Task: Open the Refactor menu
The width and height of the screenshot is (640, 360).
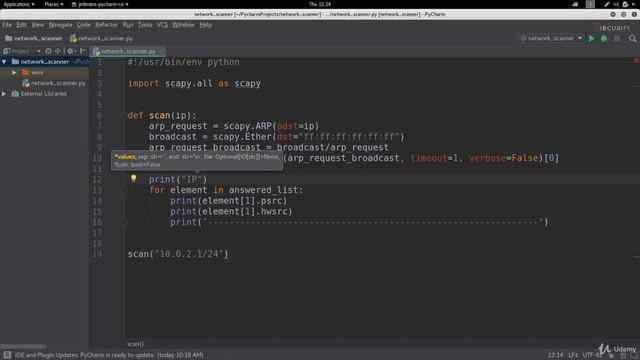Action: [x=106, y=25]
